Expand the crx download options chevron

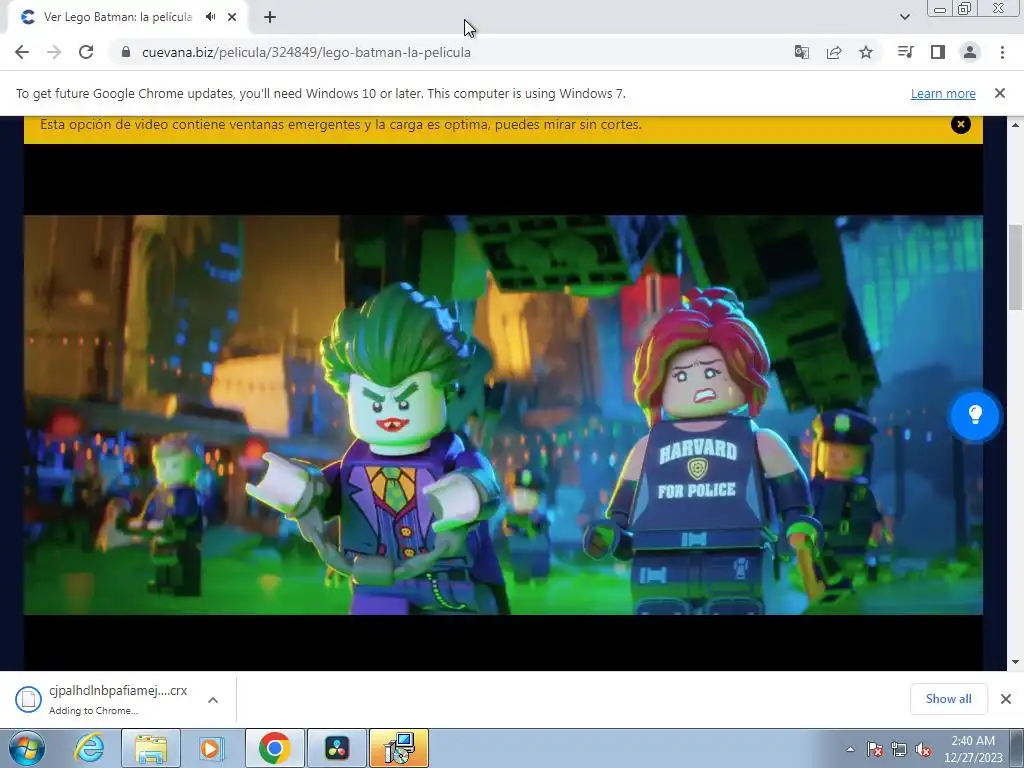tap(213, 699)
